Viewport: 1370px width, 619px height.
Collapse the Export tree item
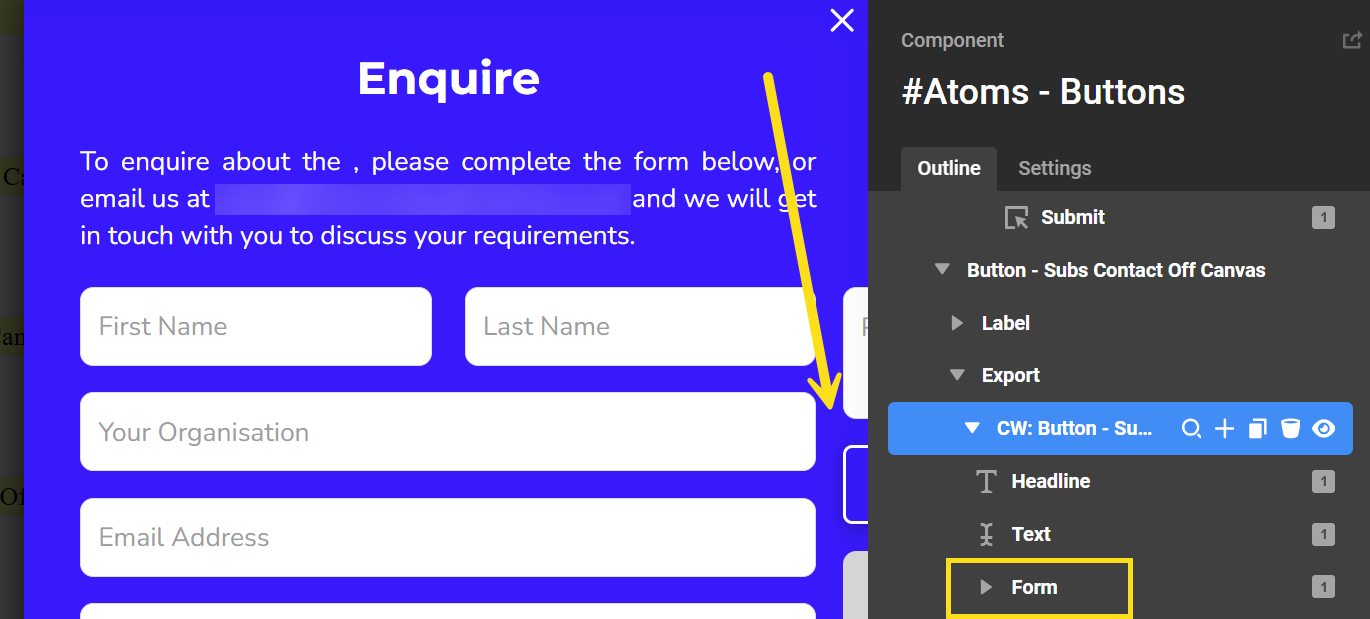(x=957, y=376)
